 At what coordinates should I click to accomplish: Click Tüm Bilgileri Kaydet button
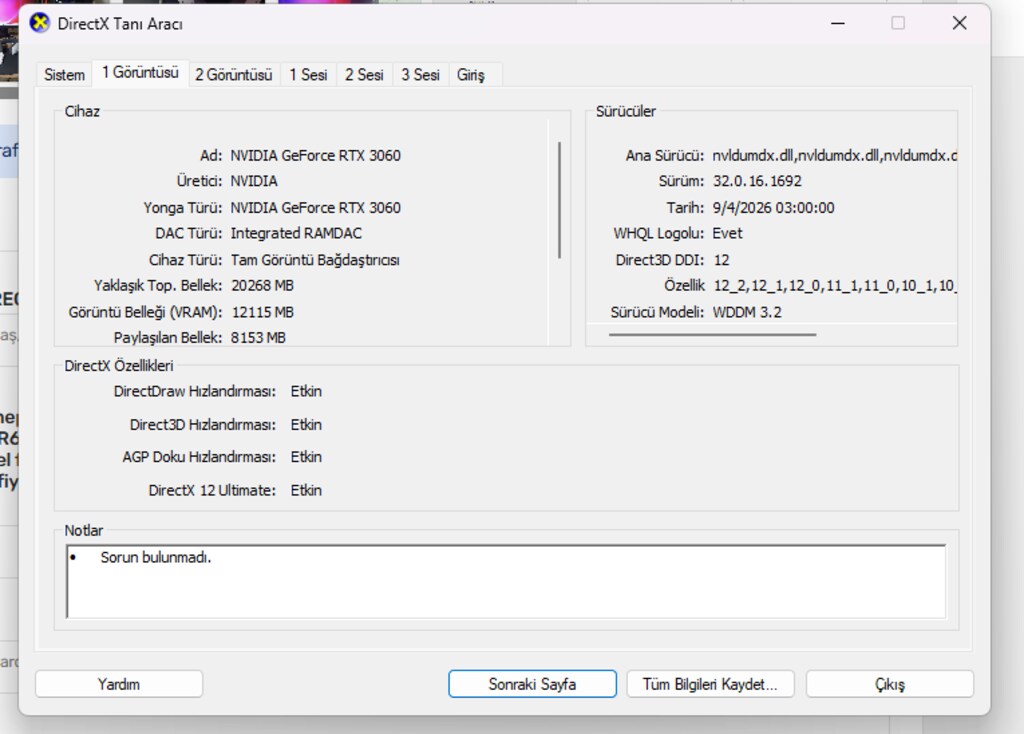click(711, 684)
